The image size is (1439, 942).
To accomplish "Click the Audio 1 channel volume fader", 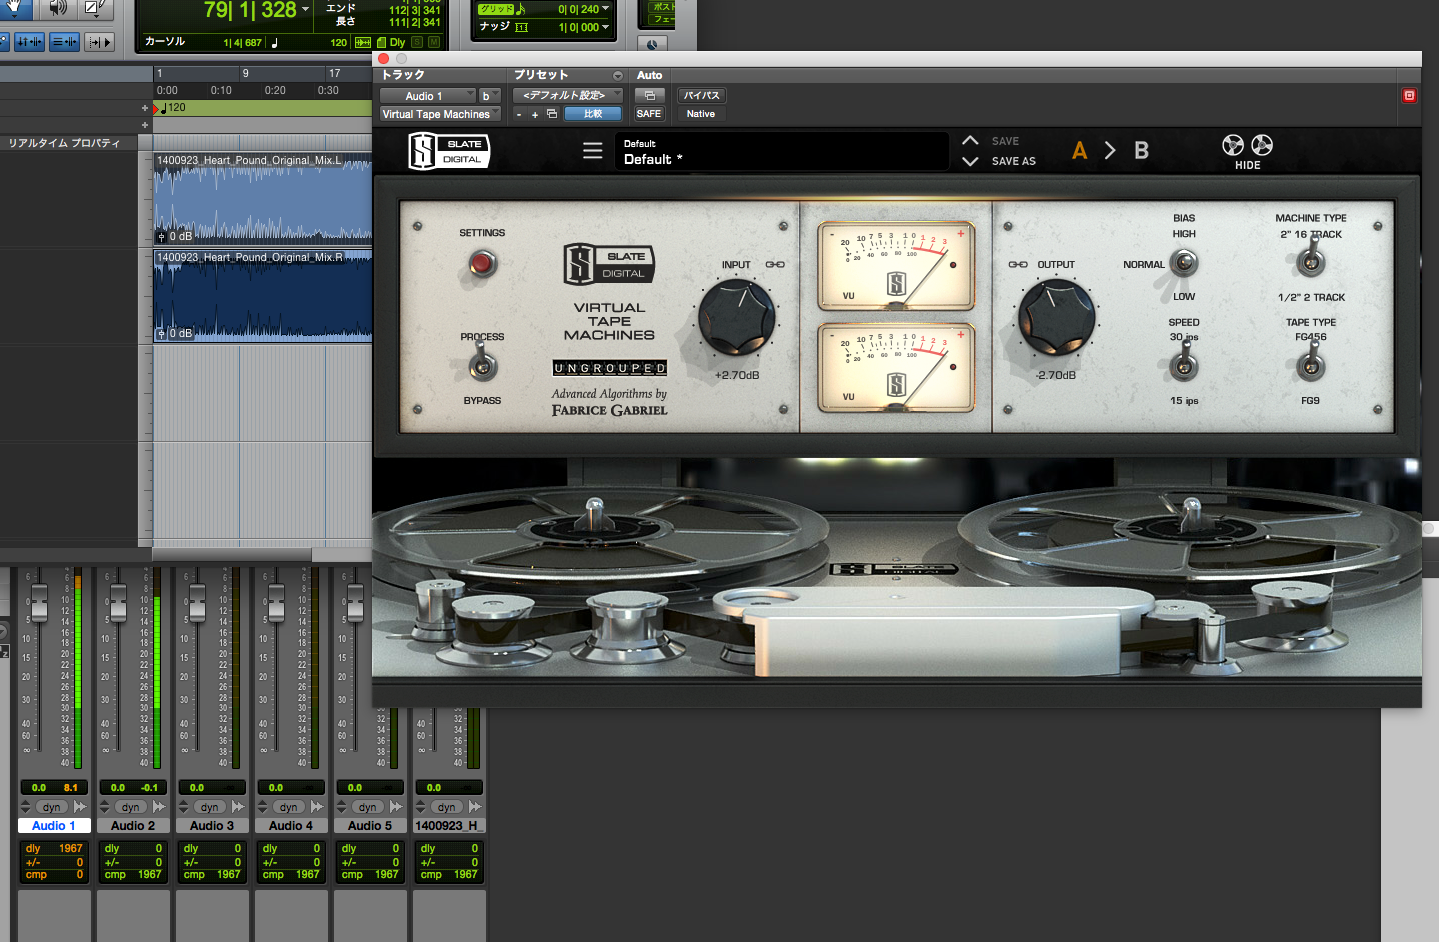I will click(x=39, y=602).
